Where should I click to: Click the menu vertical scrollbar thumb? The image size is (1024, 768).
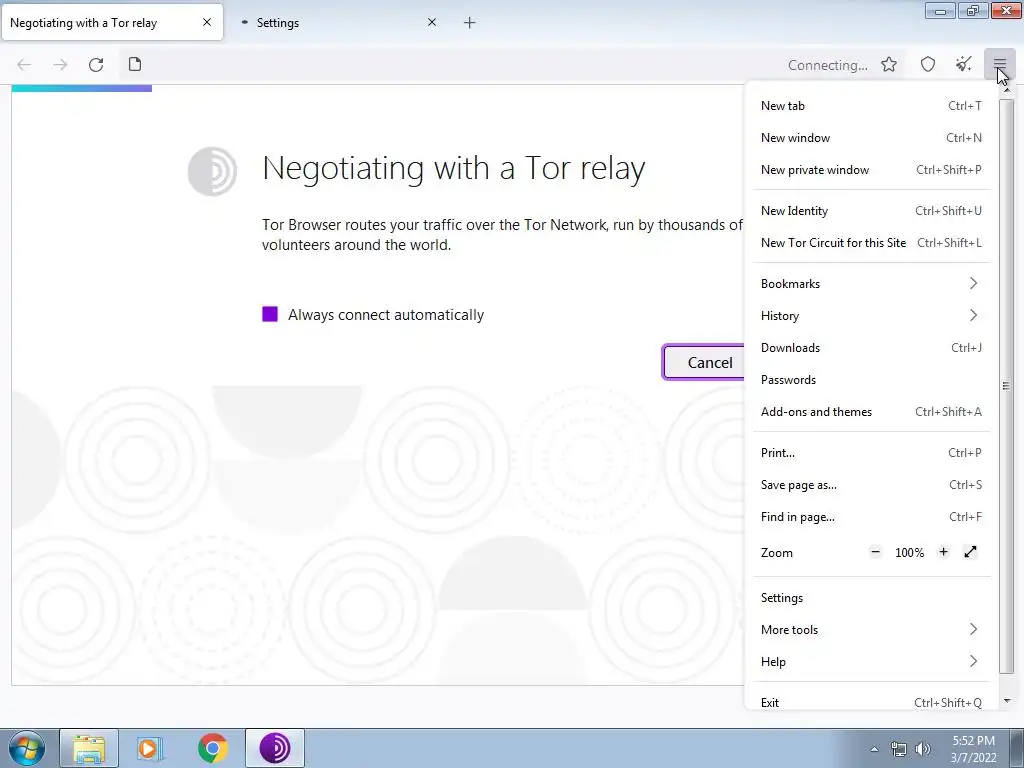(x=1006, y=385)
